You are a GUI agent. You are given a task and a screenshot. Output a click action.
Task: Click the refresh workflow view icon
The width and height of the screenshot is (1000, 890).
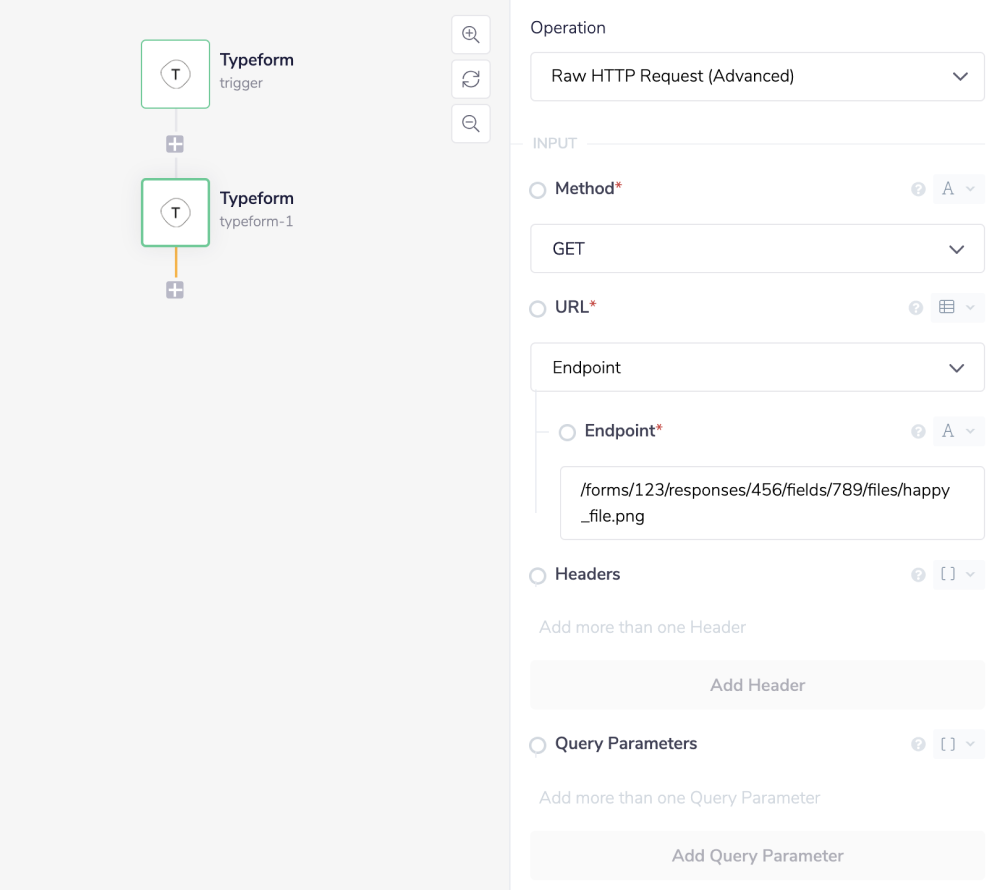tap(470, 79)
